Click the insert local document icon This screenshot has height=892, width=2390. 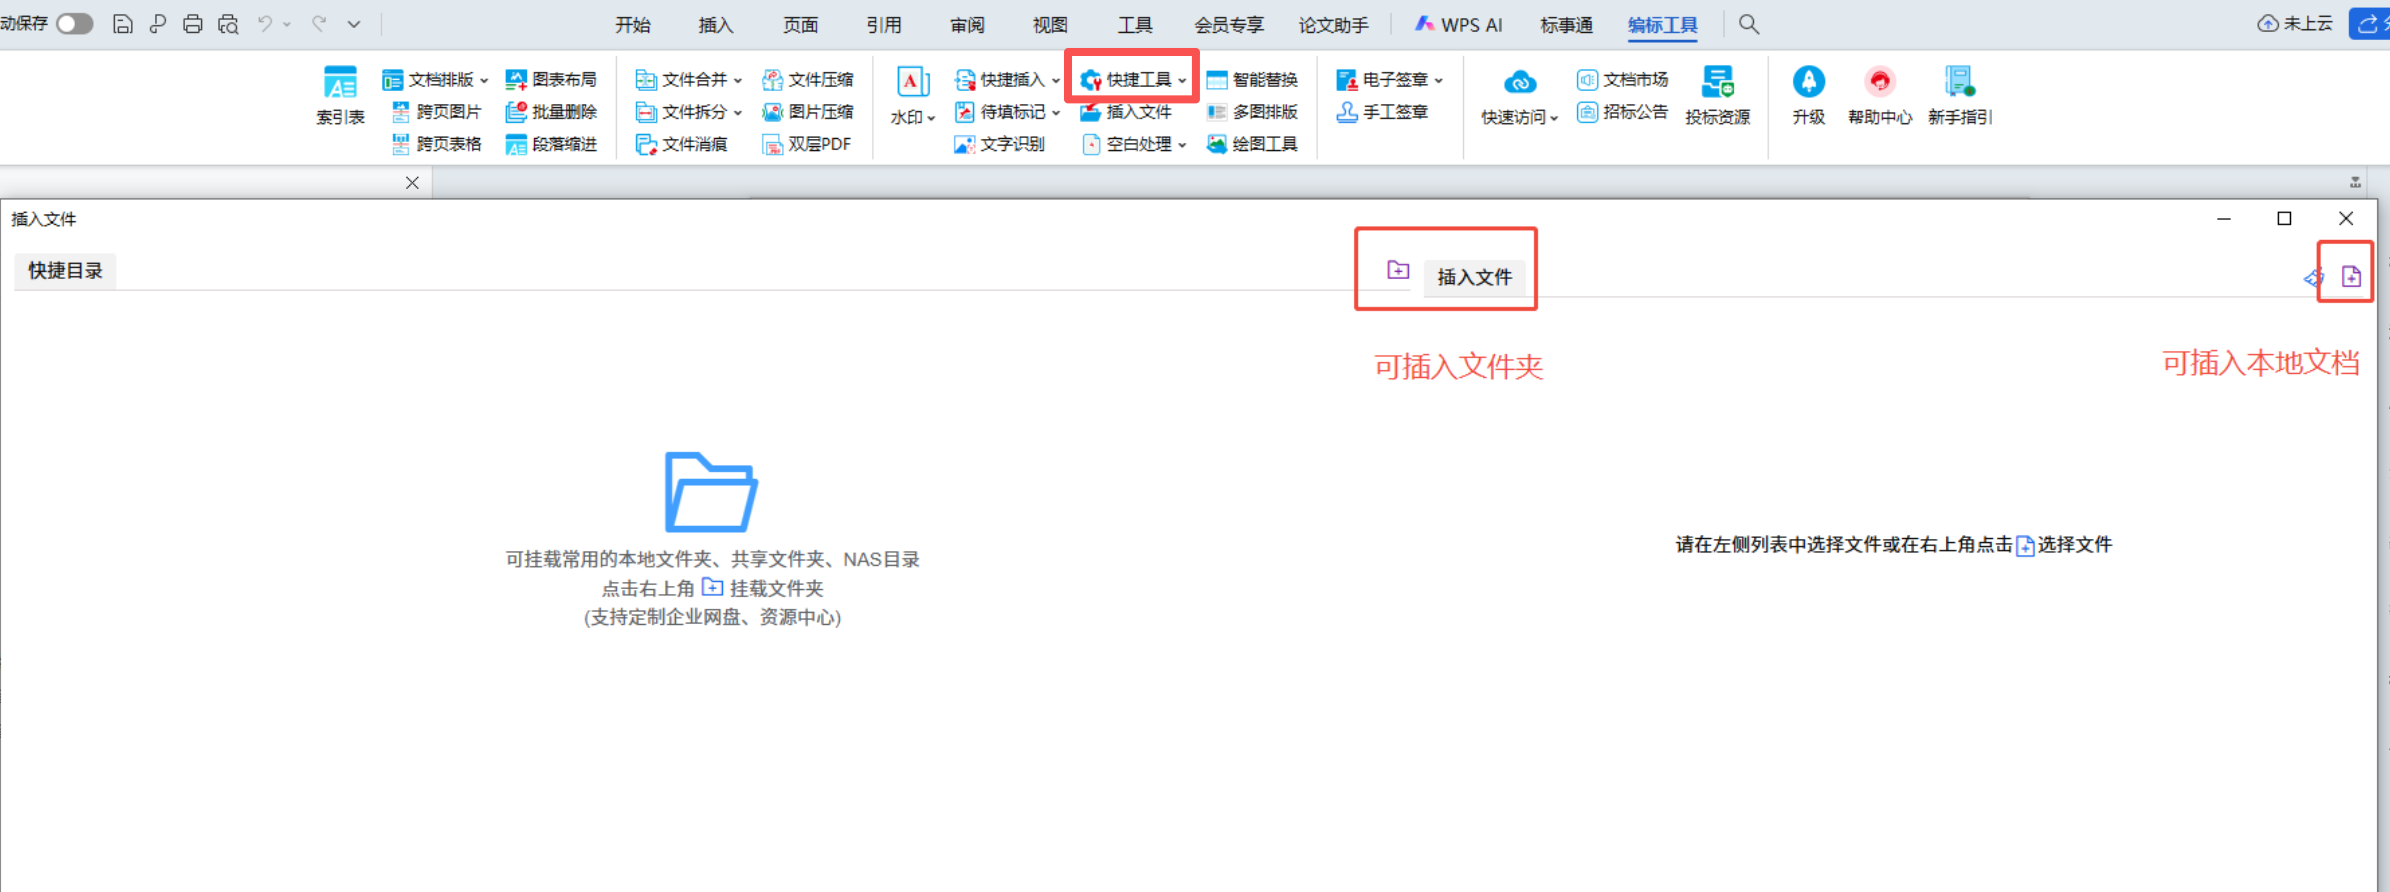2351,277
